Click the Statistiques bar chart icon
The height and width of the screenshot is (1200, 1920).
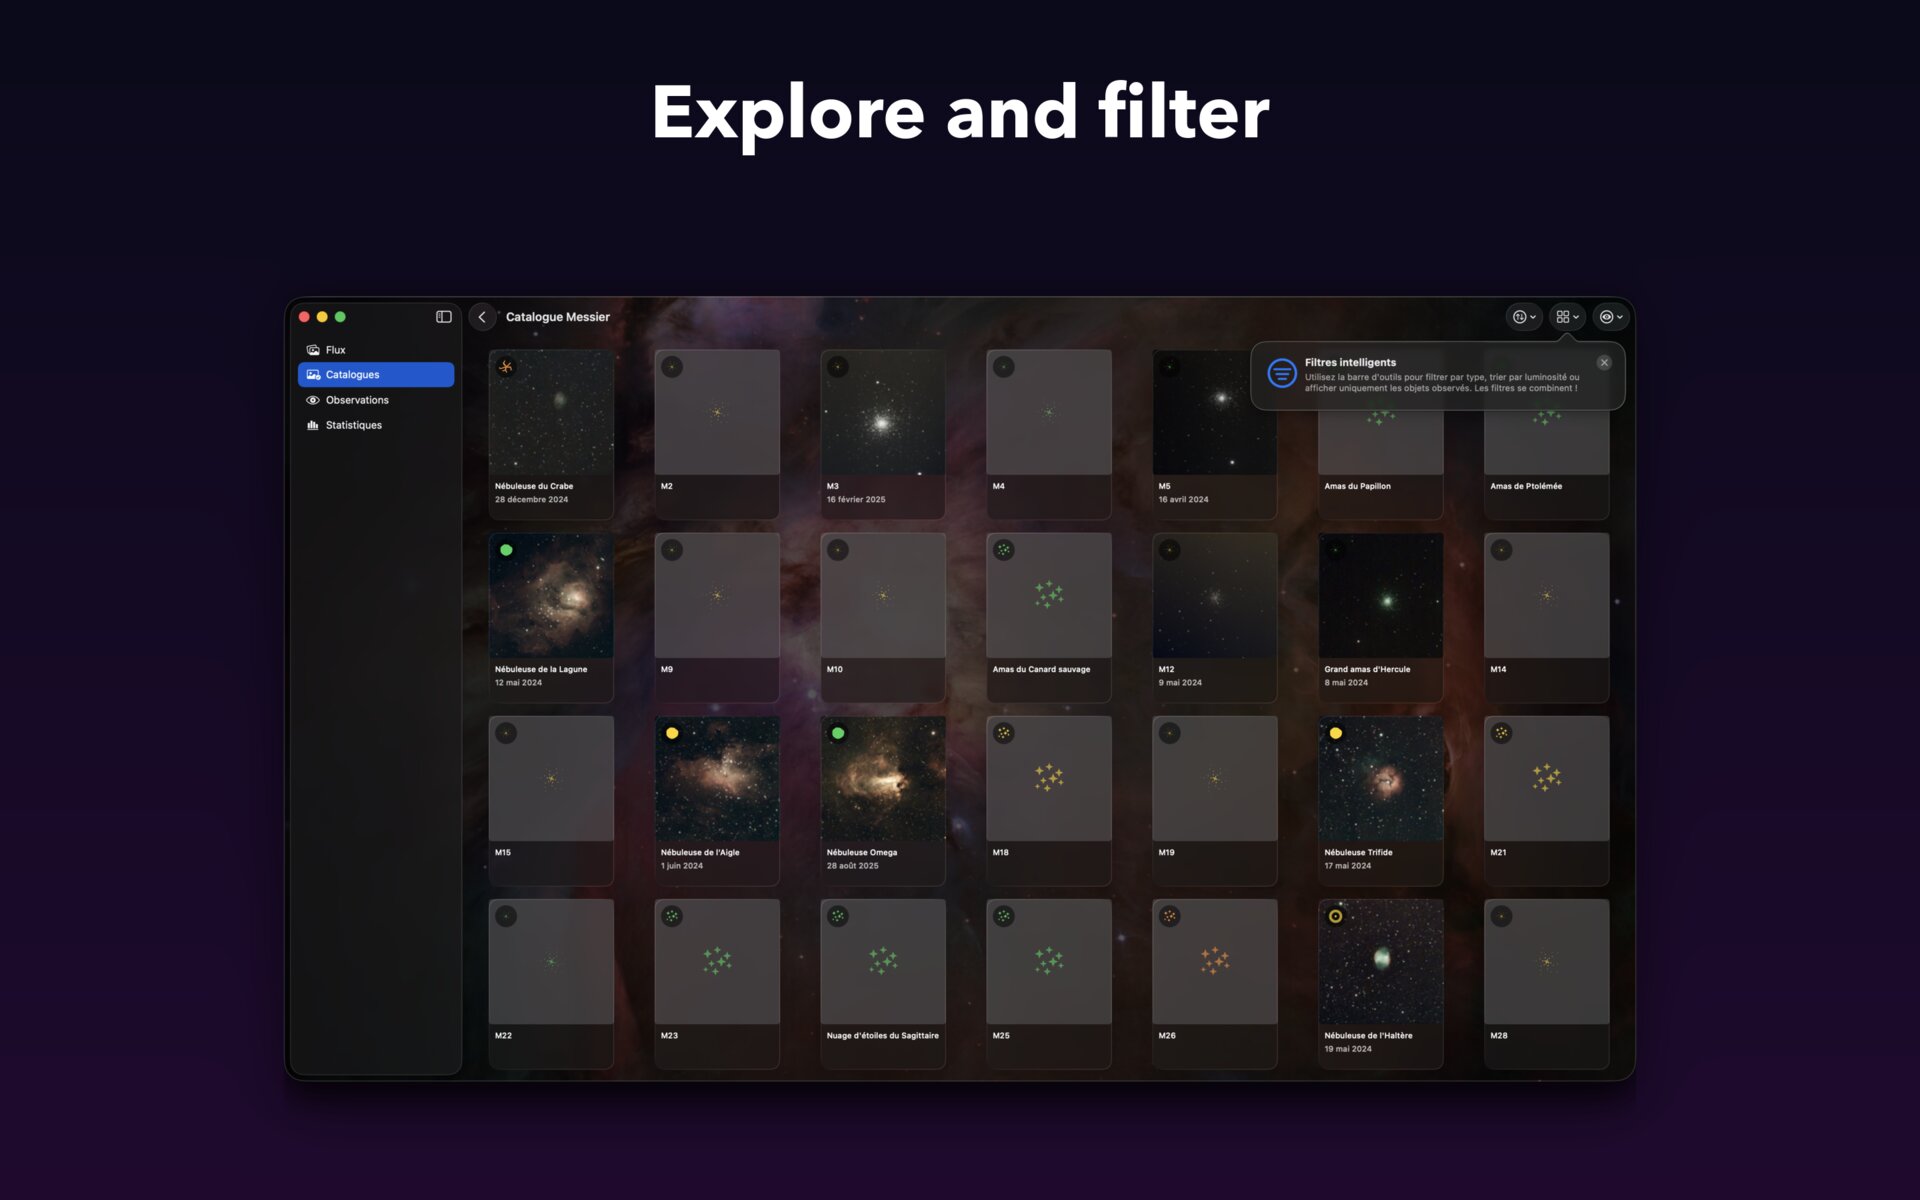click(x=313, y=425)
